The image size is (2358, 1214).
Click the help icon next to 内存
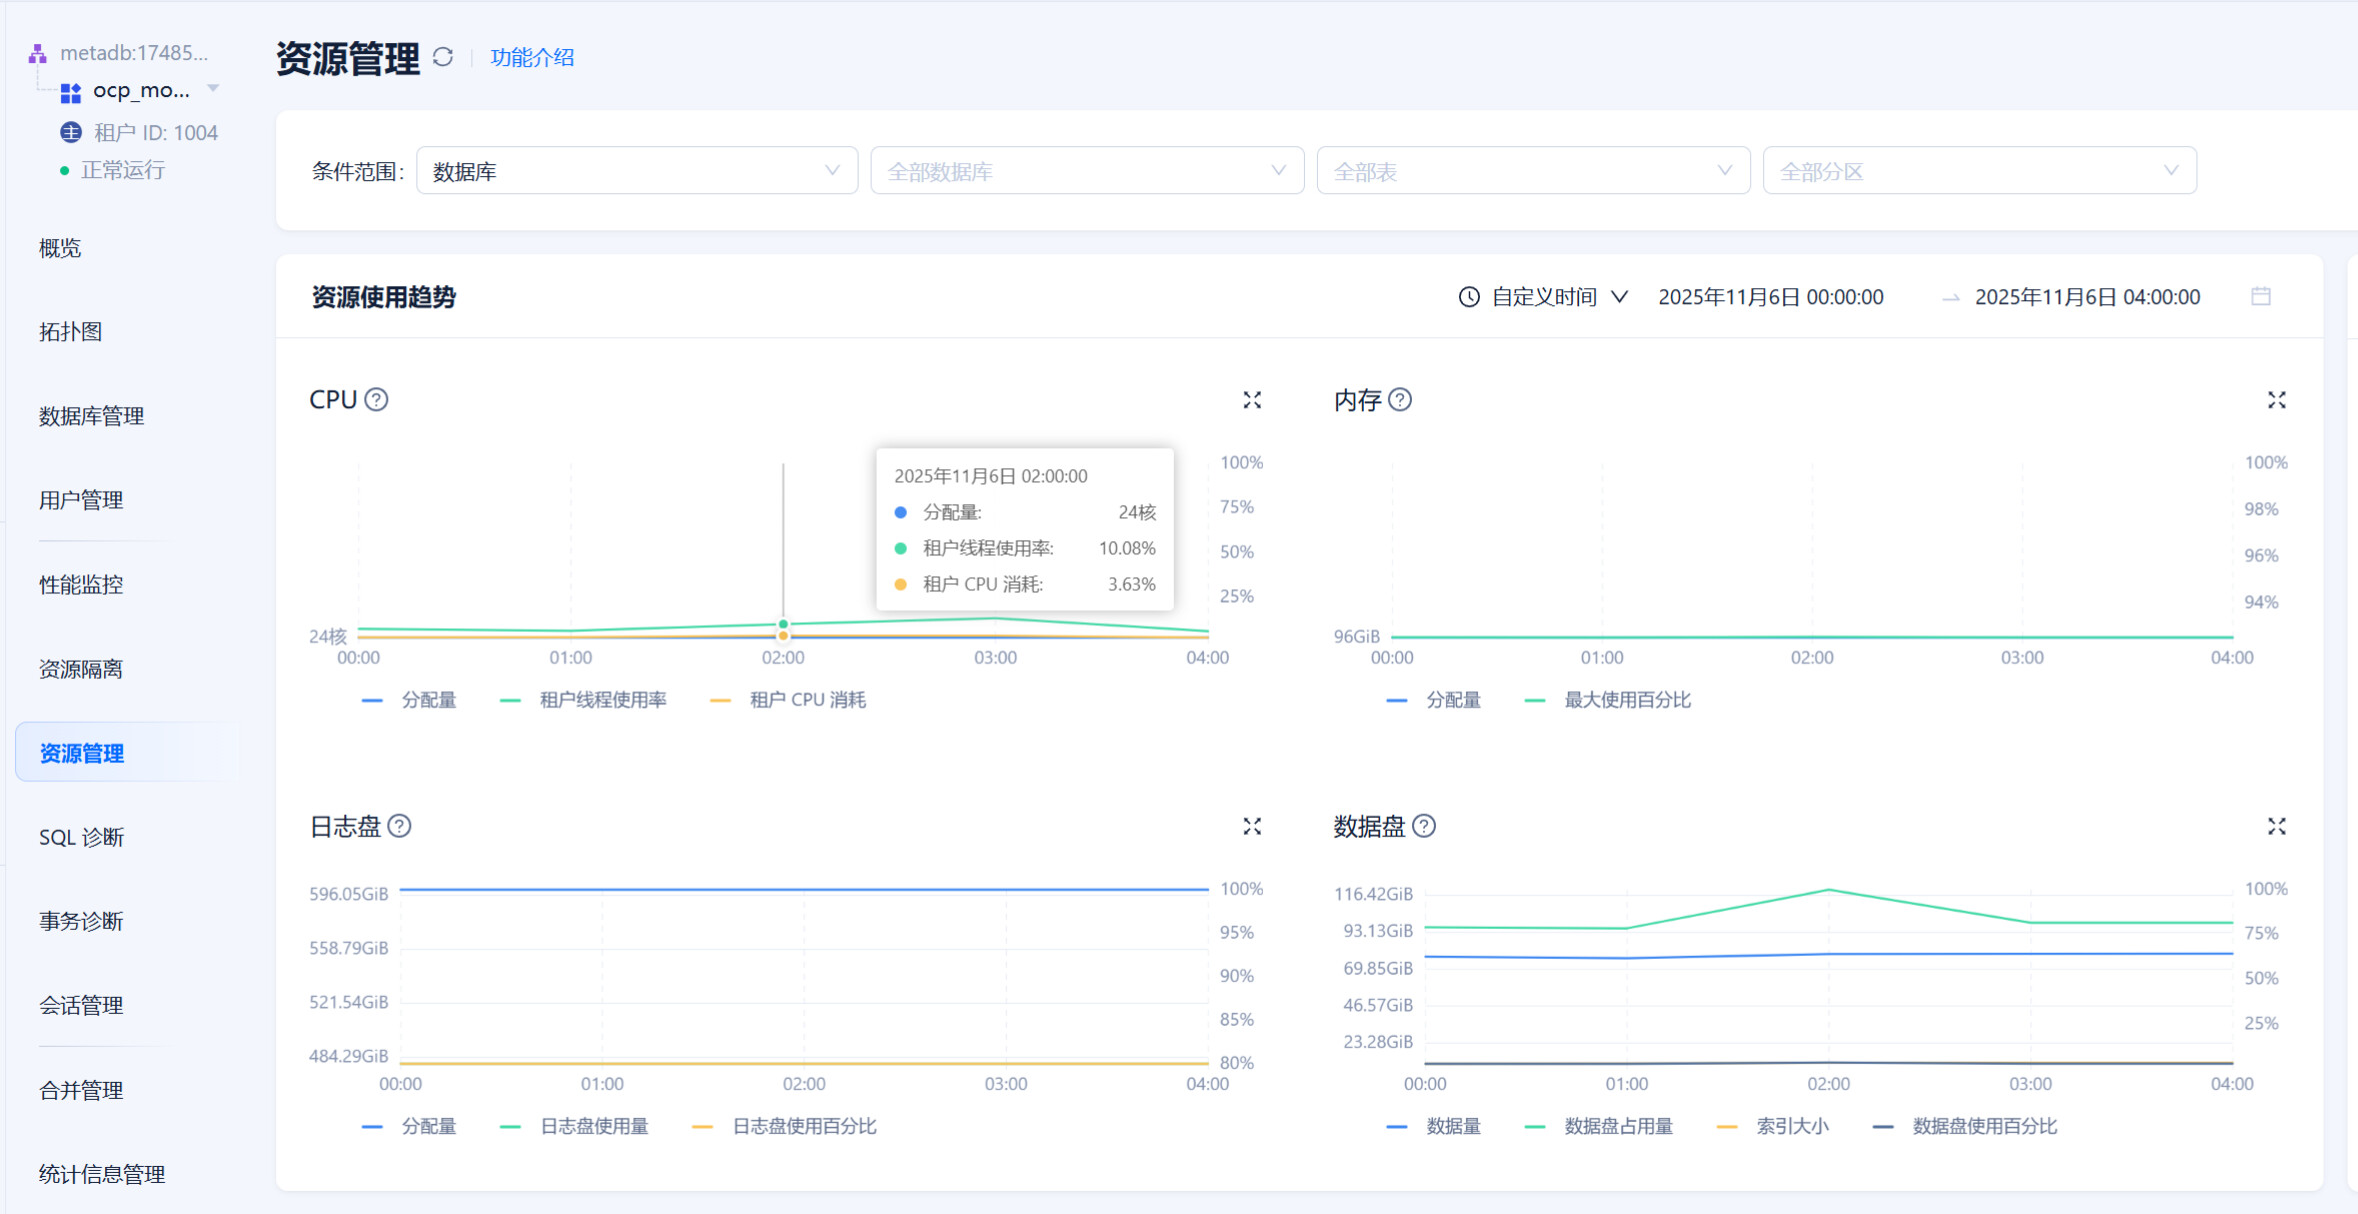(1400, 400)
